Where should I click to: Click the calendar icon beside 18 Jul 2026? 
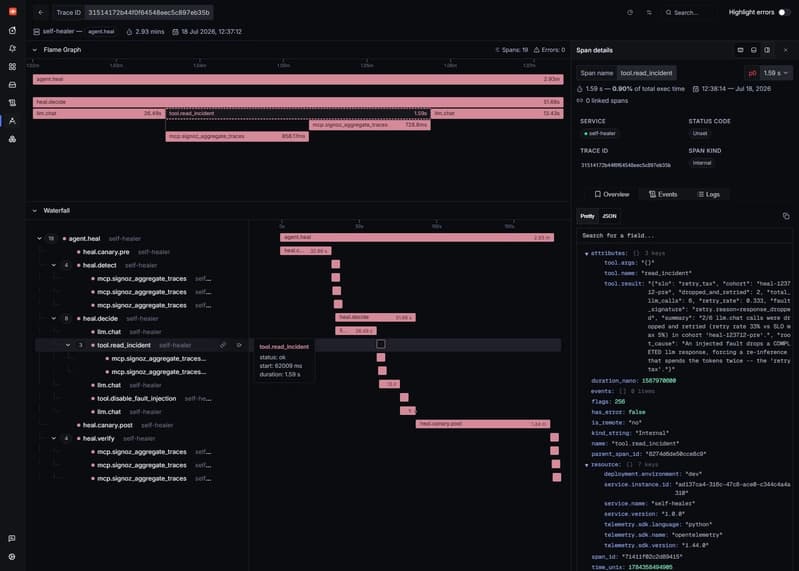(x=175, y=32)
